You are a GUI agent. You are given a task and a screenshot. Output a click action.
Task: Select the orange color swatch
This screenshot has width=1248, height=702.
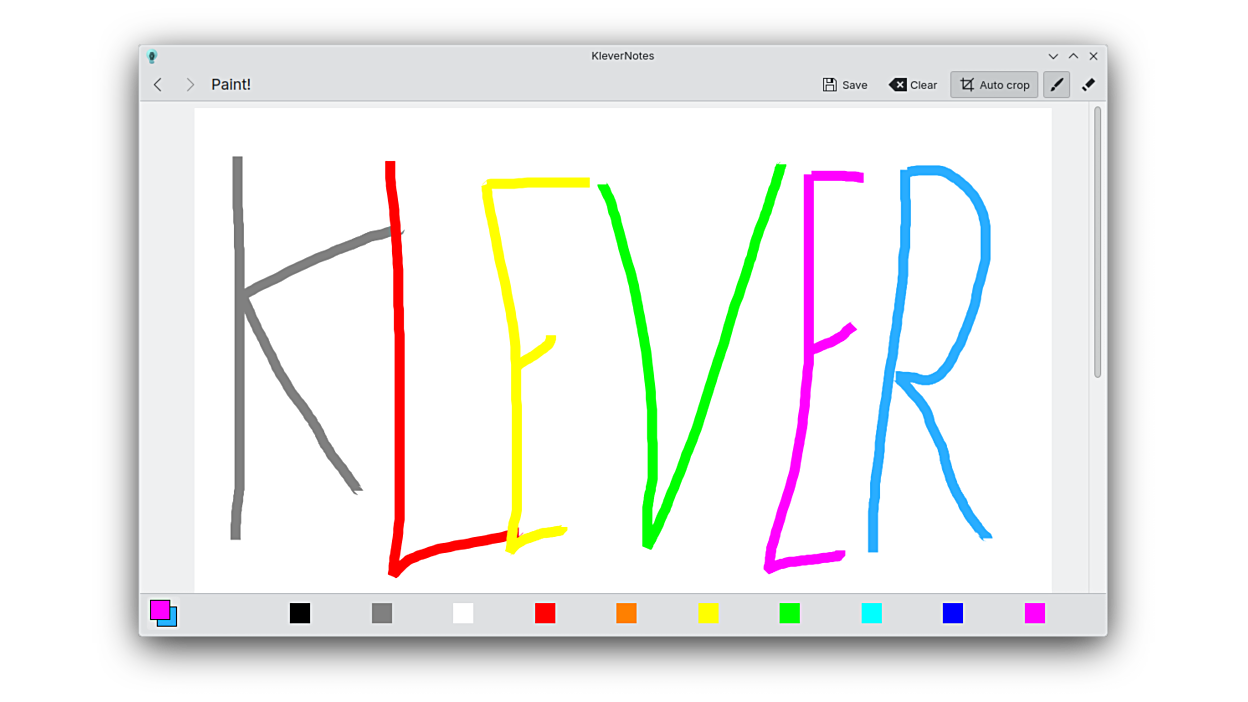pyautogui.click(x=626, y=613)
